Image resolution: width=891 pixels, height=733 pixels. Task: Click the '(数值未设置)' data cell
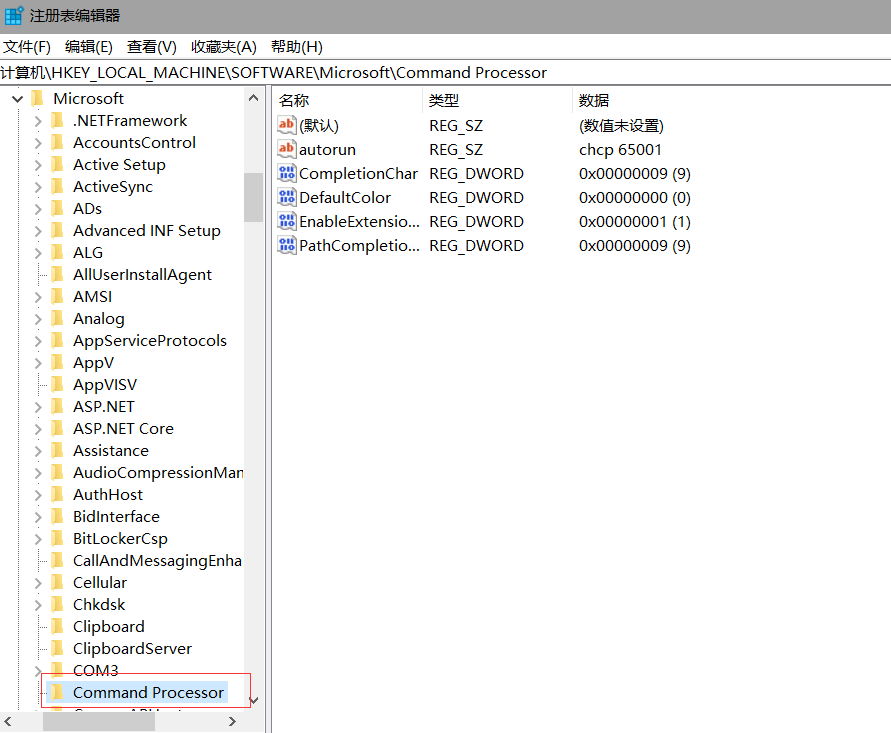[x=621, y=126]
